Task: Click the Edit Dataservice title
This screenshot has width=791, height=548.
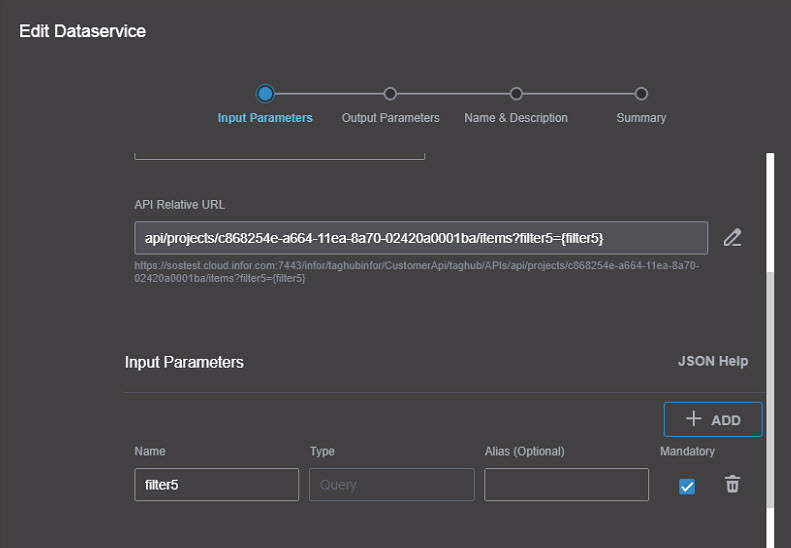Action: [x=82, y=31]
